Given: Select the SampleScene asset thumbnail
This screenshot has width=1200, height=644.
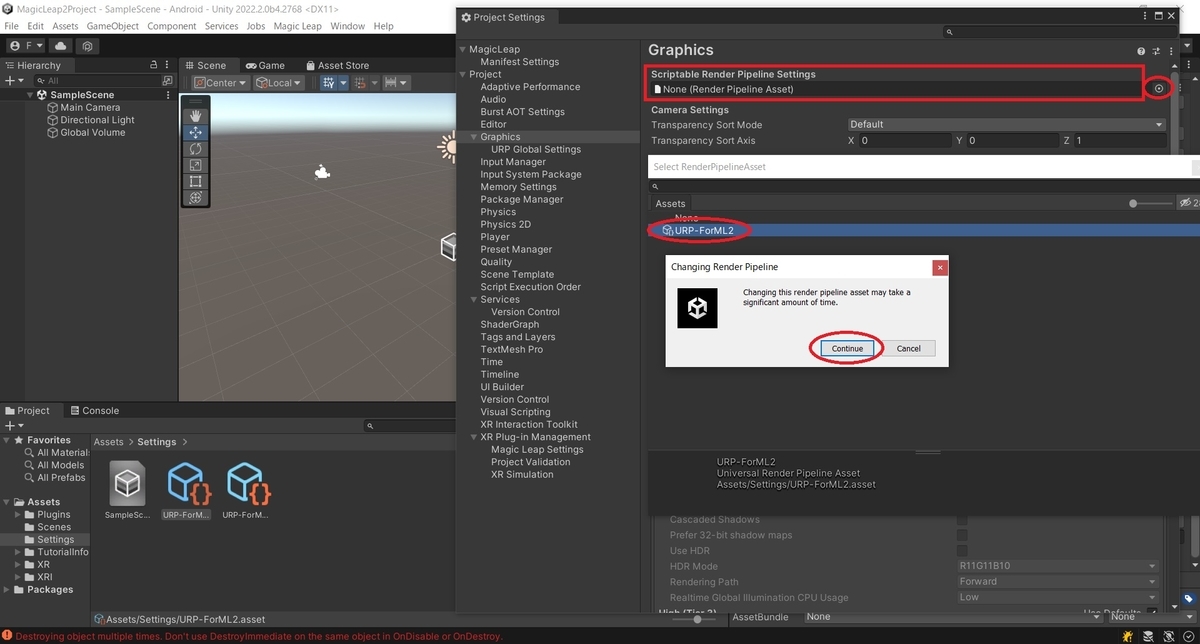Looking at the screenshot, I should [x=127, y=484].
